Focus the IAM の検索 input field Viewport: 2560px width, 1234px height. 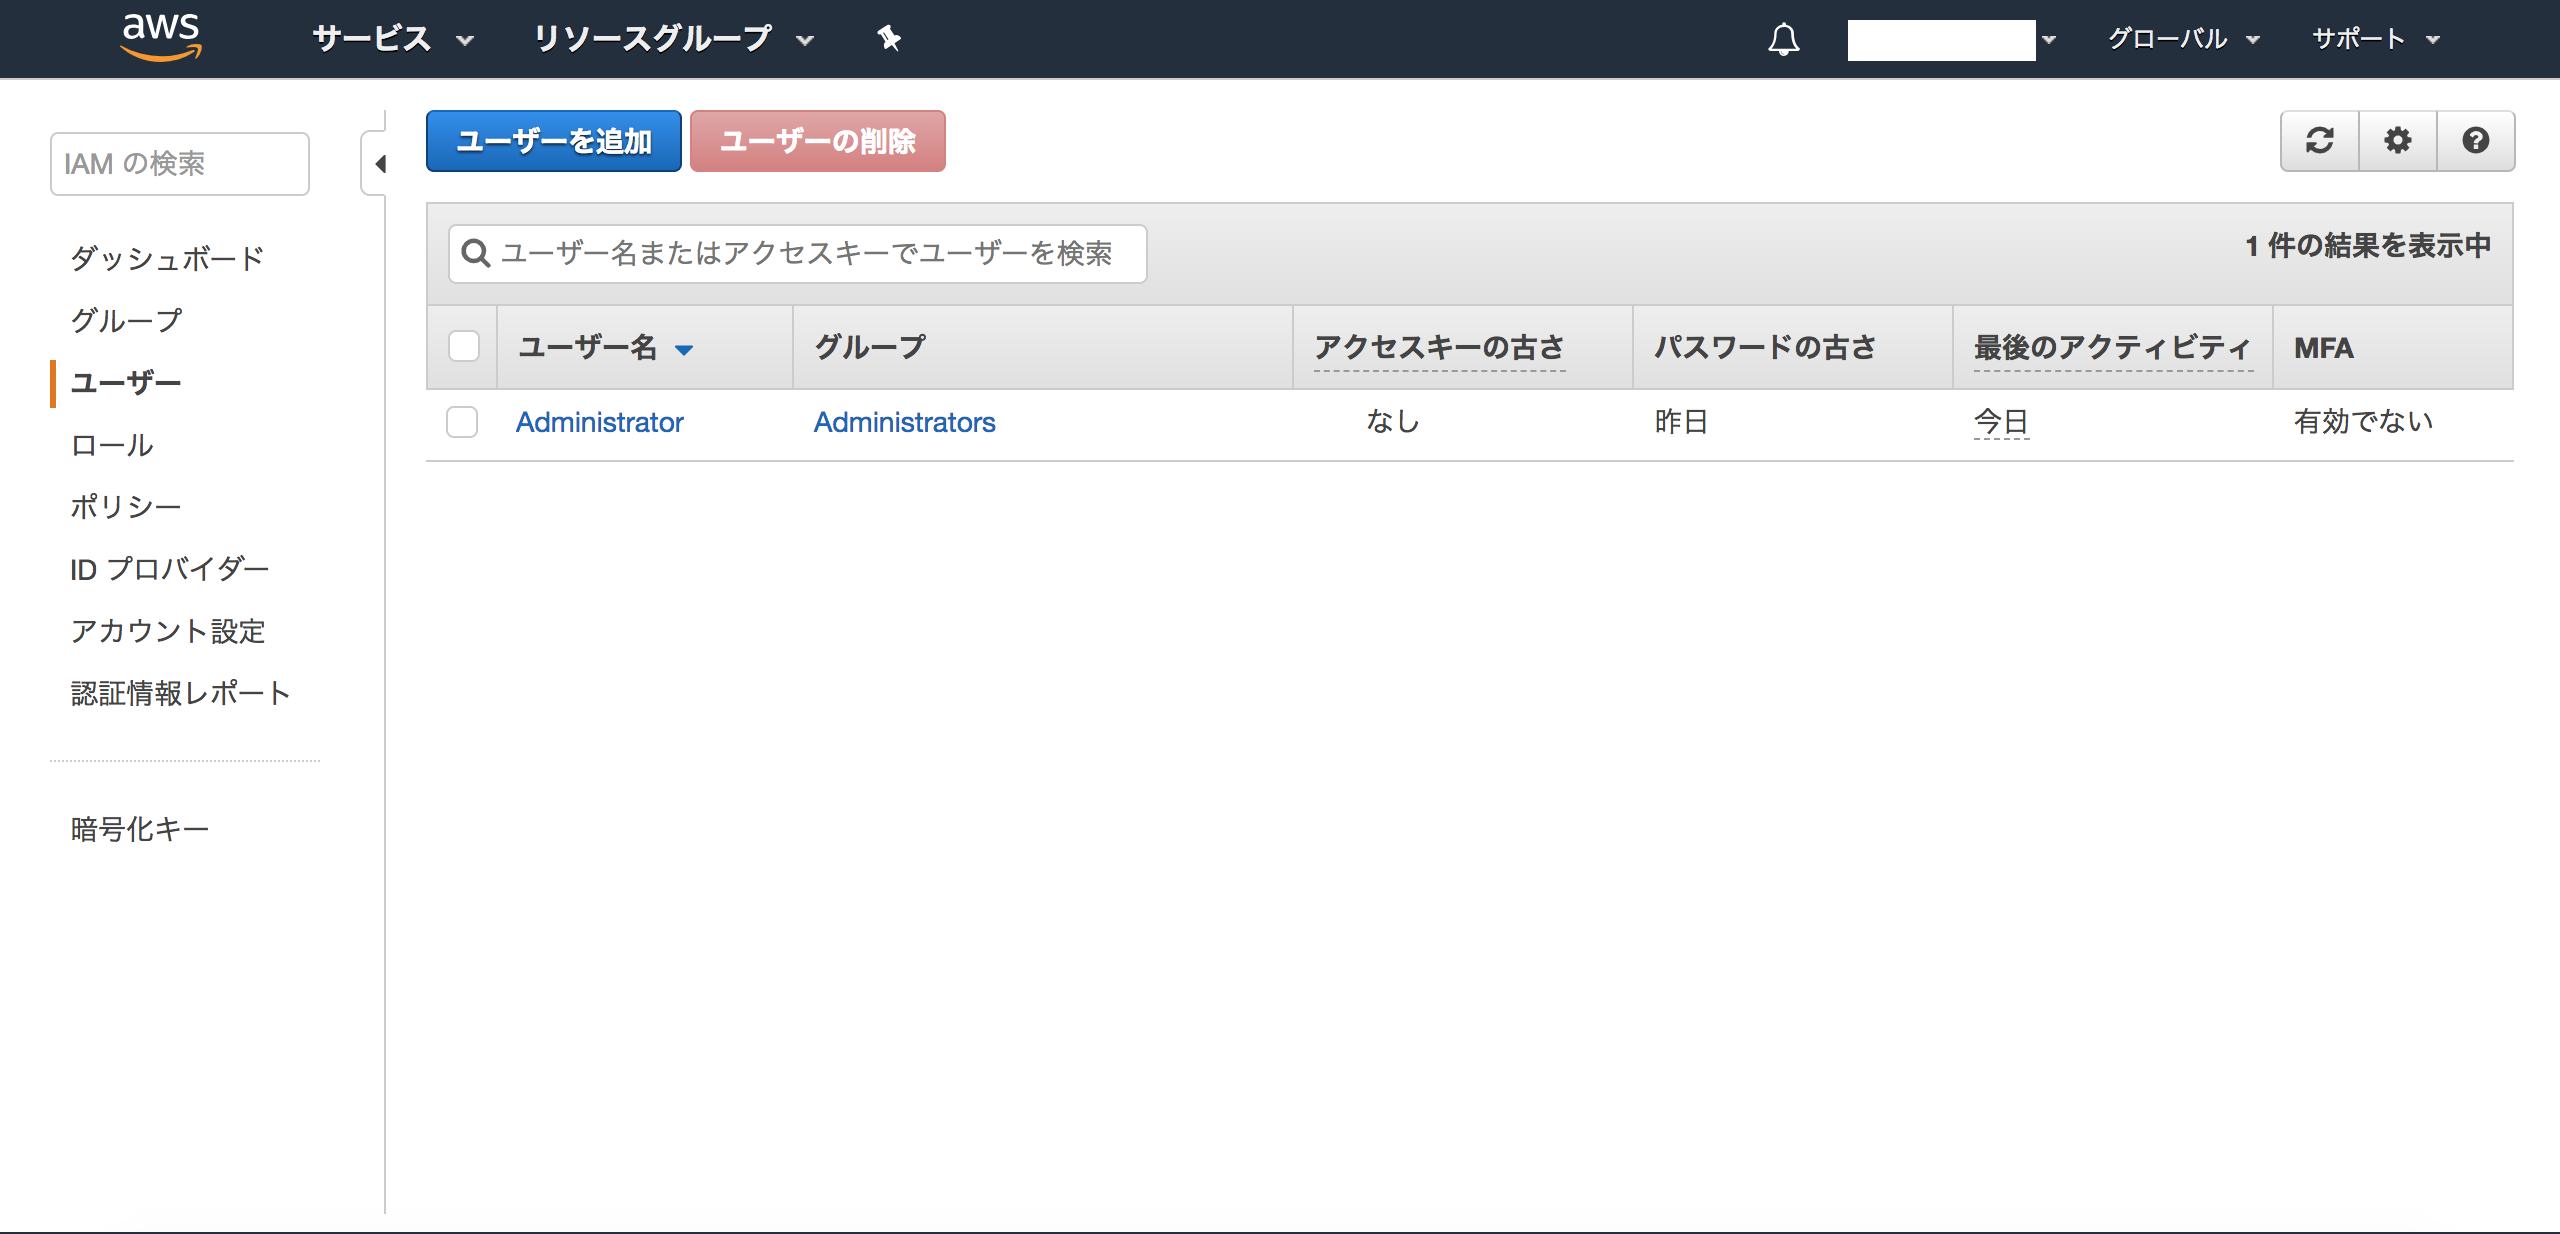click(x=180, y=164)
